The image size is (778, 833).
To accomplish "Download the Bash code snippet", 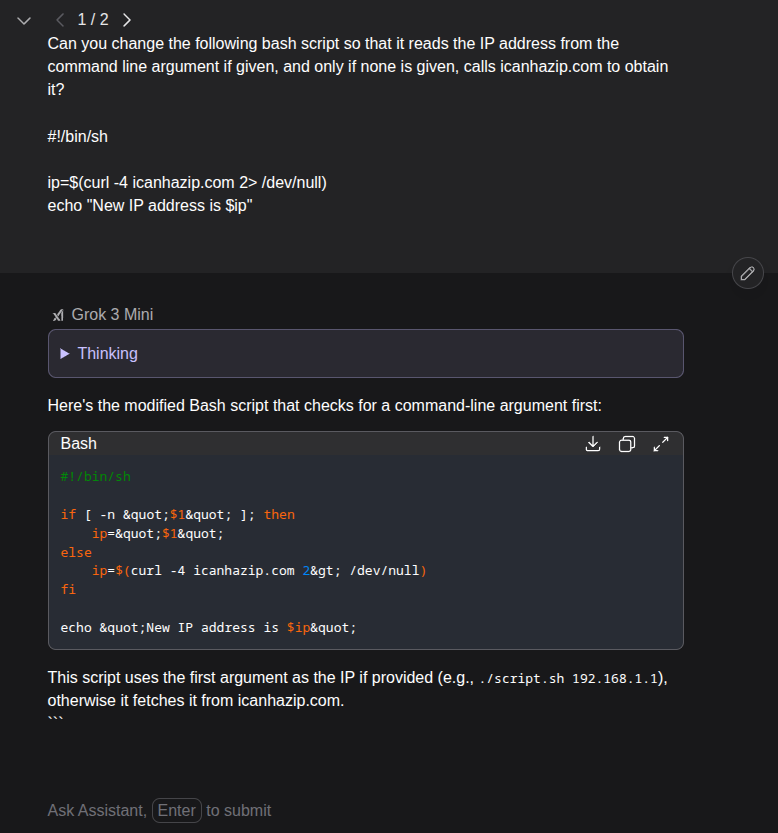I will tap(593, 444).
